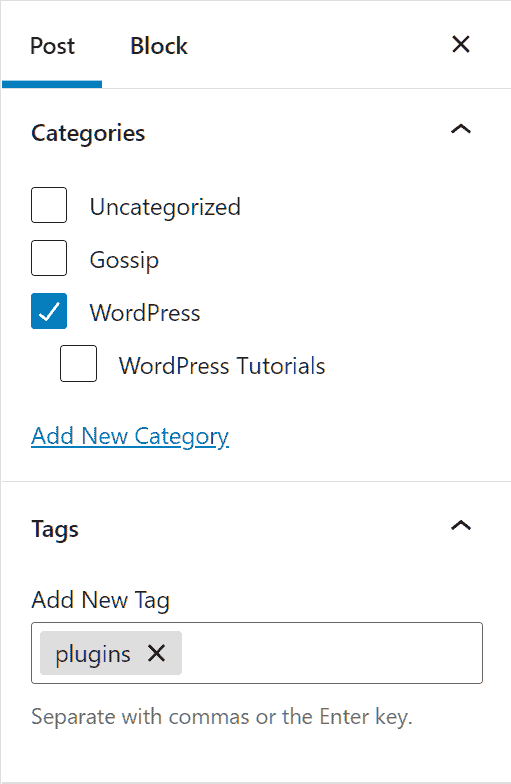This screenshot has height=784, width=511.
Task: Click the plugins tag chip
Action: [93, 654]
